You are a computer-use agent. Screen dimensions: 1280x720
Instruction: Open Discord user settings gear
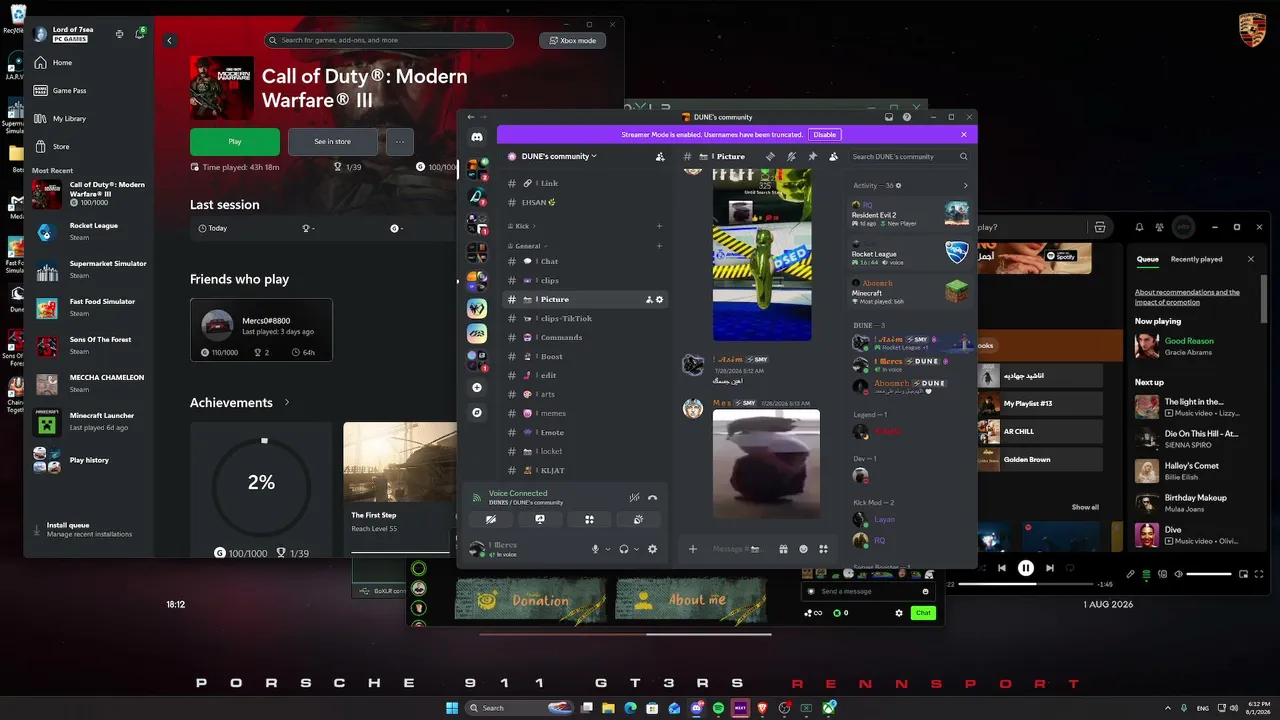coord(653,549)
